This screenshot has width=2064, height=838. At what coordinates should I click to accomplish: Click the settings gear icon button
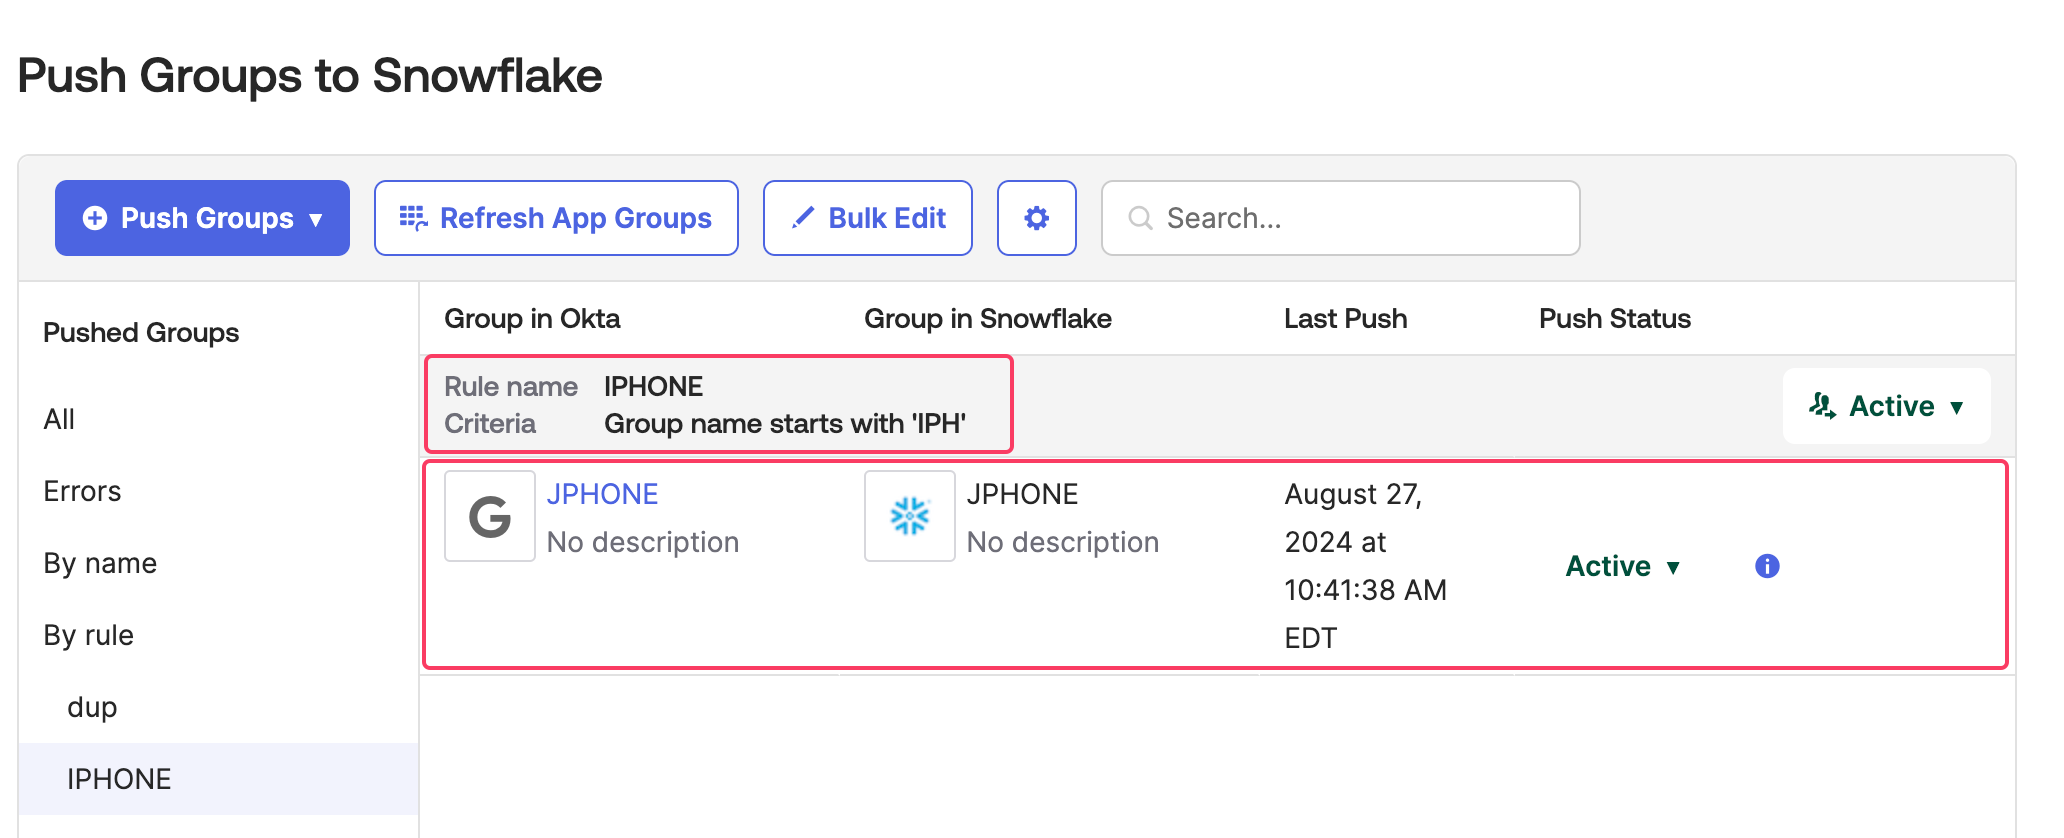click(x=1036, y=218)
